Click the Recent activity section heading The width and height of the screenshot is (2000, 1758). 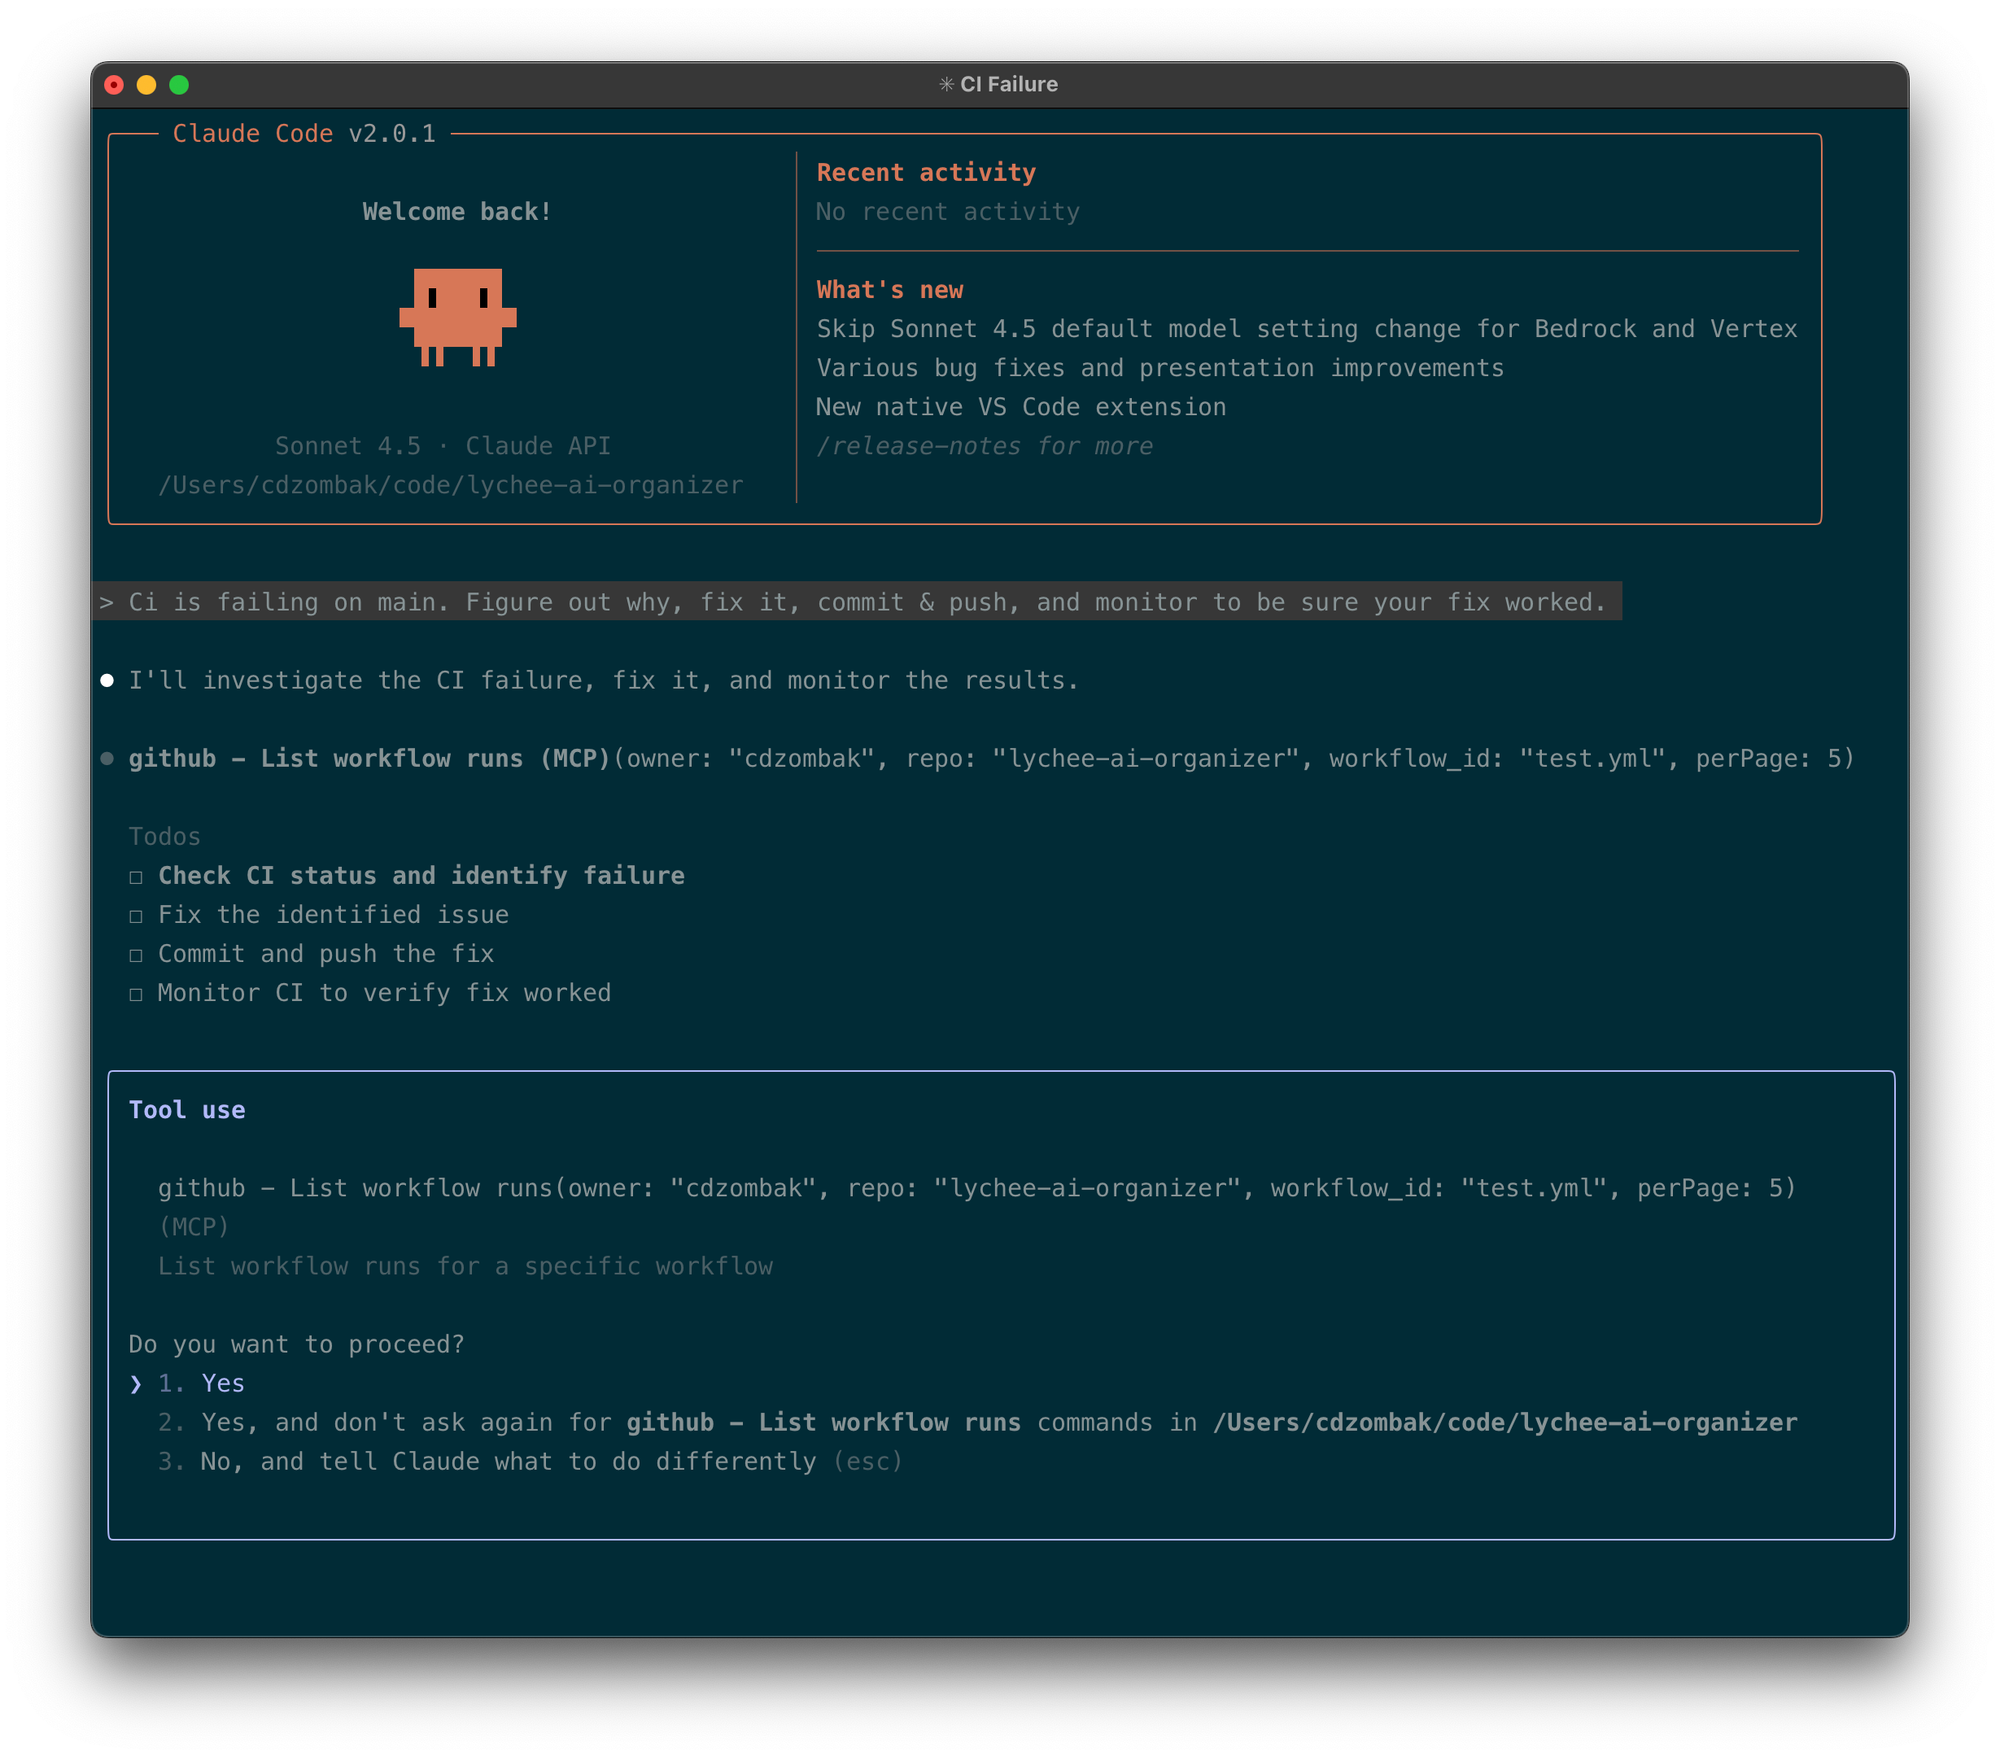pyautogui.click(x=926, y=173)
